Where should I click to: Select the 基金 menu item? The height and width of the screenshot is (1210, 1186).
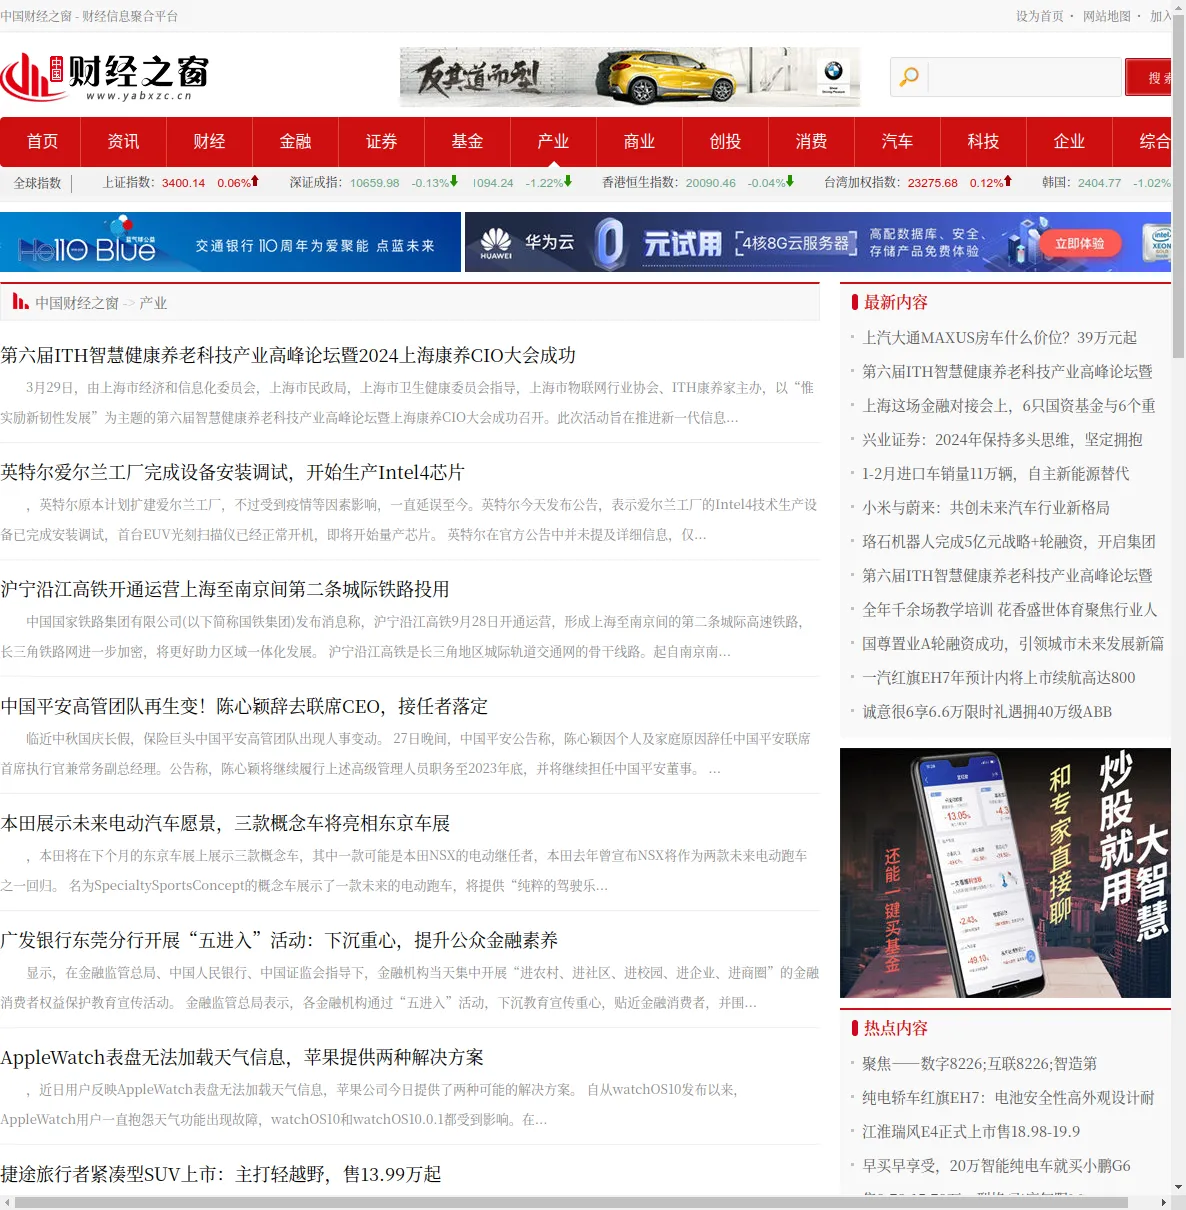point(467,142)
